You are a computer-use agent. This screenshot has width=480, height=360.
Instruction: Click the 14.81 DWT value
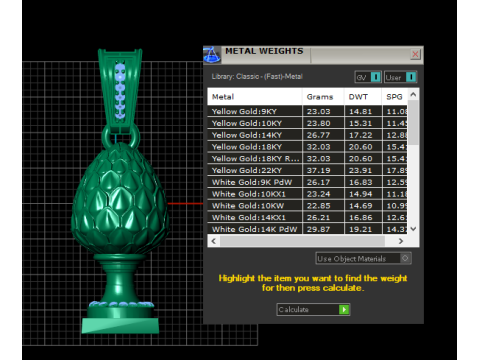360,111
